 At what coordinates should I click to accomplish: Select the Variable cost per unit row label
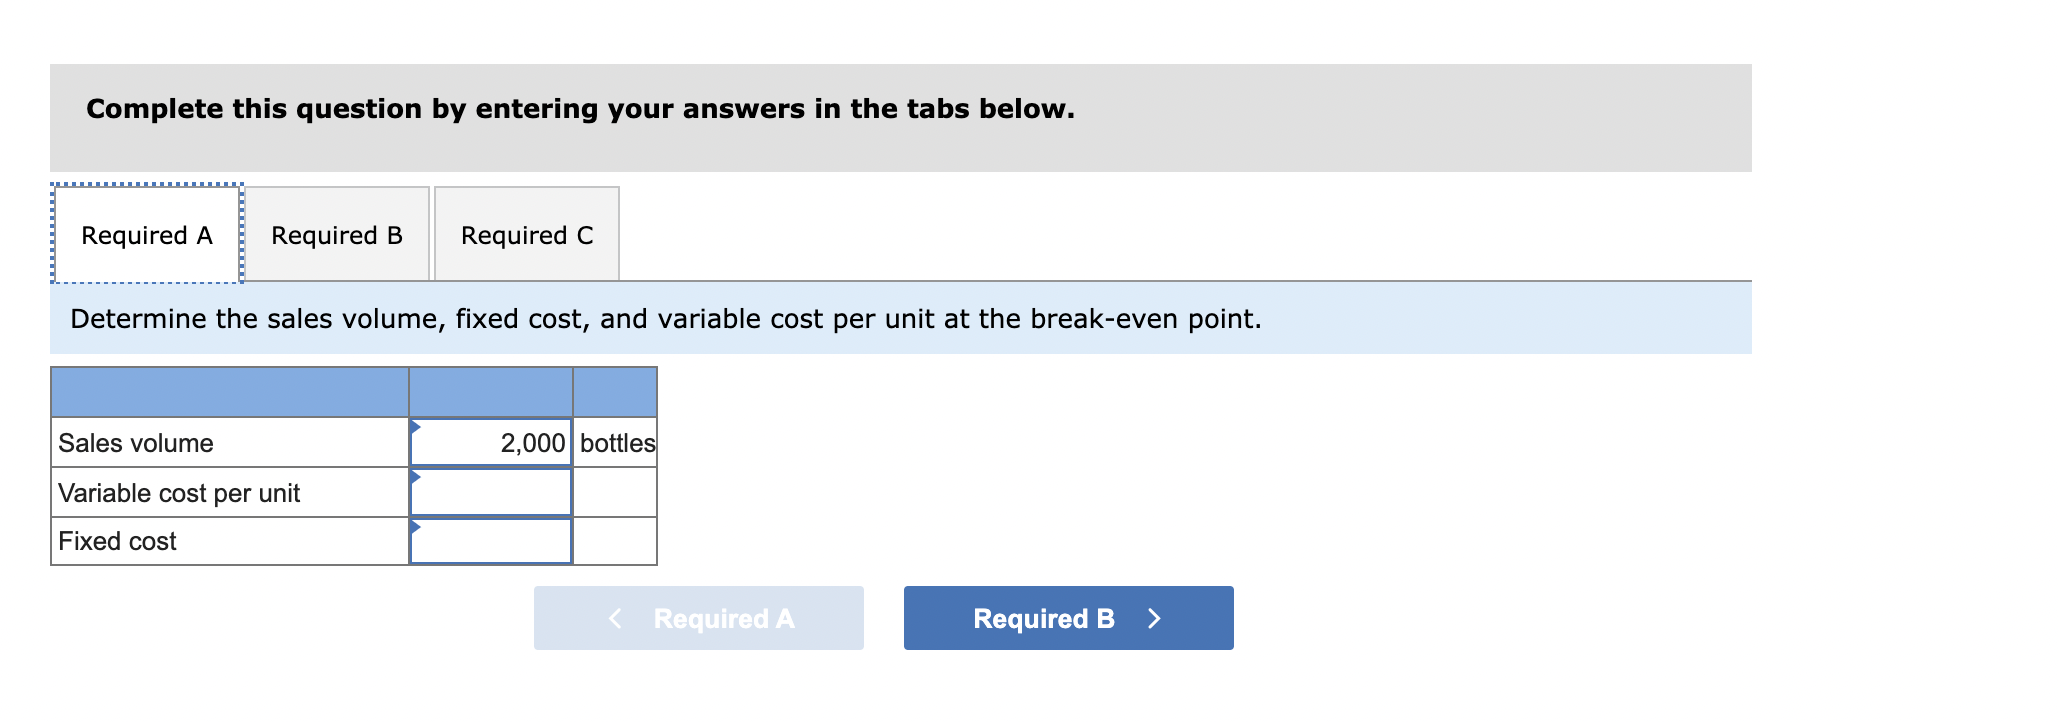point(178,492)
